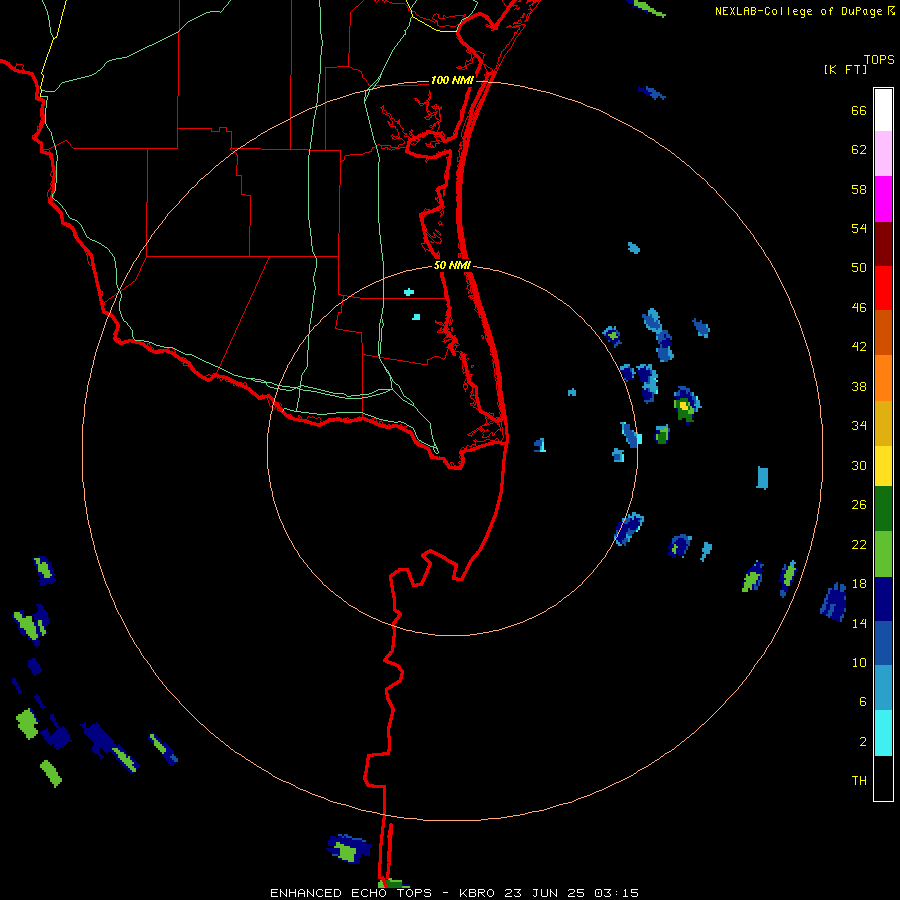
Task: Click the white swatch in the tops legend
Action: pyautogui.click(x=883, y=110)
